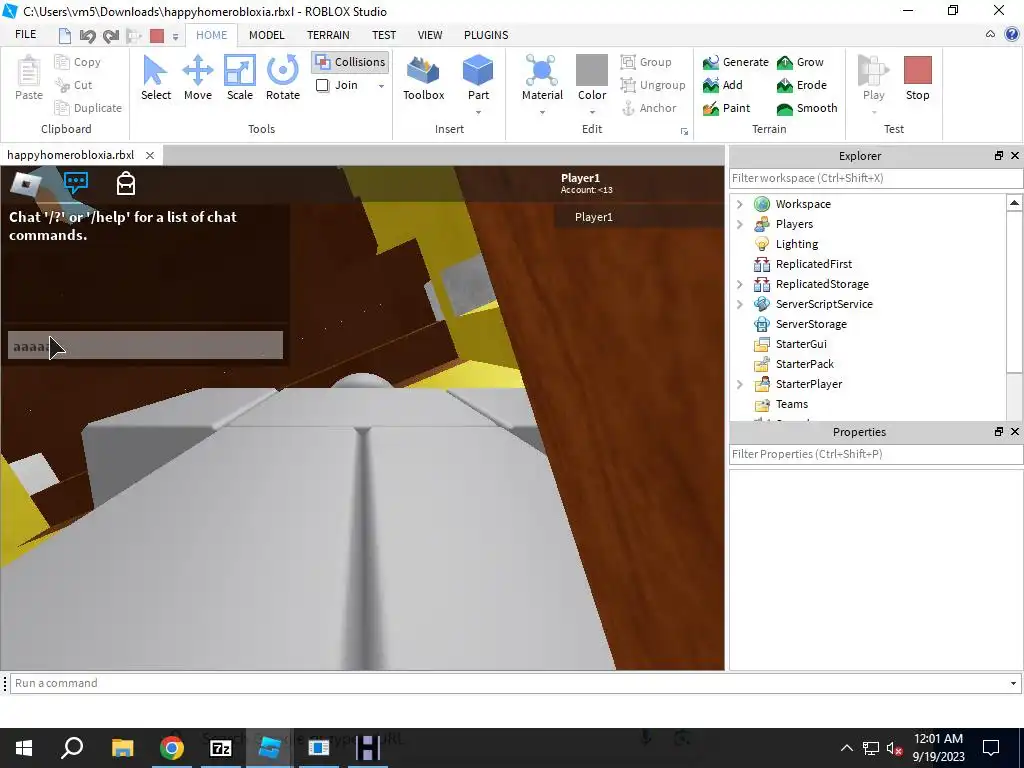Open 7-Zip from the taskbar
This screenshot has height=768, width=1024.
pos(221,748)
